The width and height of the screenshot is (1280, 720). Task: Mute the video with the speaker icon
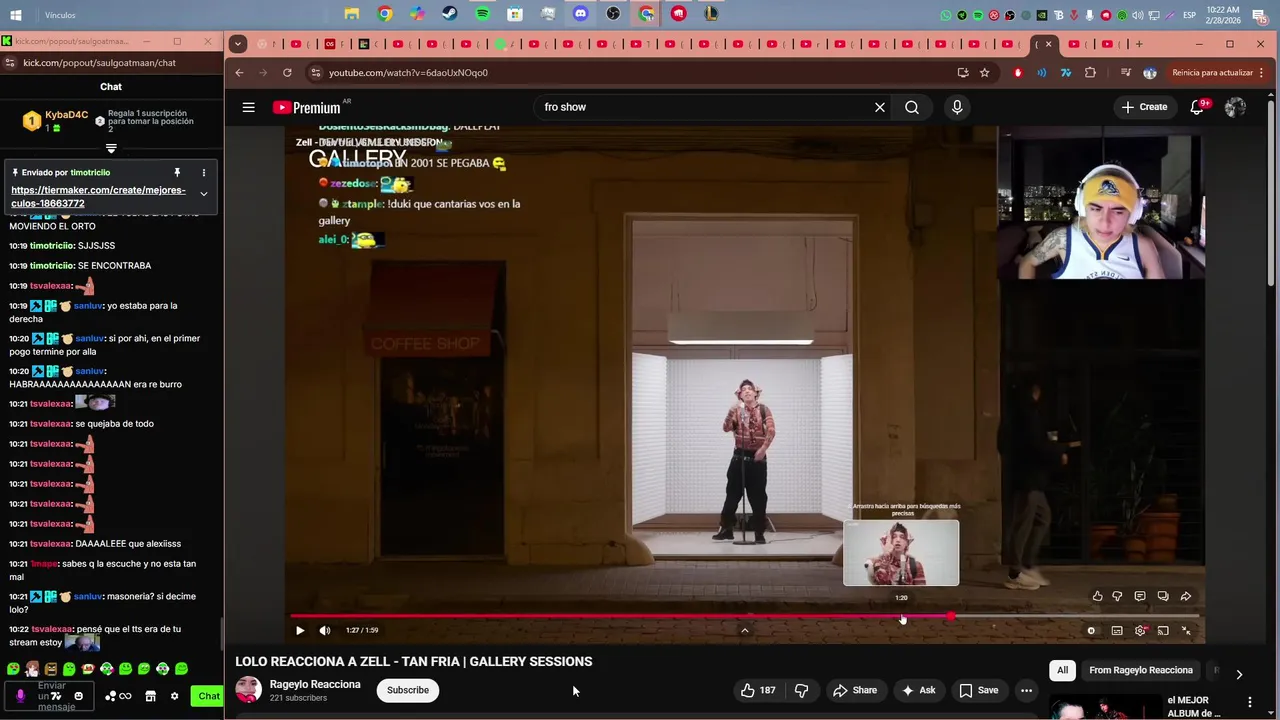pos(325,630)
